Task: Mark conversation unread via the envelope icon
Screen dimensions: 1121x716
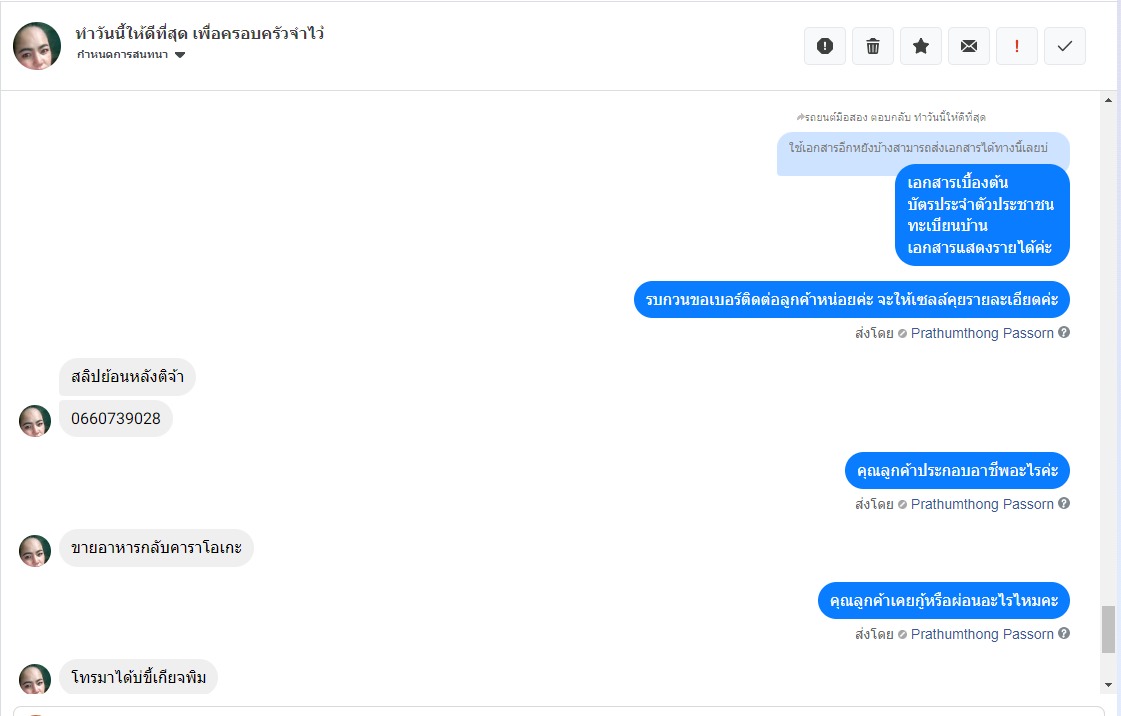Action: click(x=969, y=46)
